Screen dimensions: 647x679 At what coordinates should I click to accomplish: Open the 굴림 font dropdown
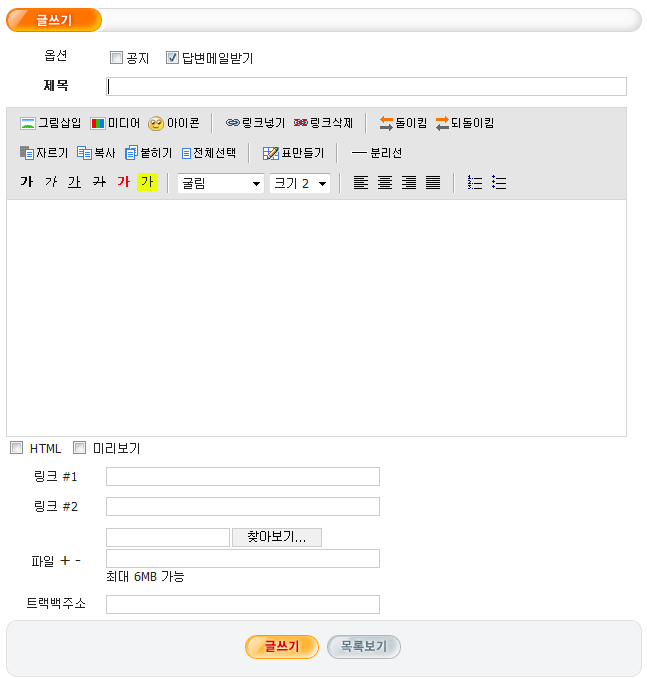pos(221,183)
